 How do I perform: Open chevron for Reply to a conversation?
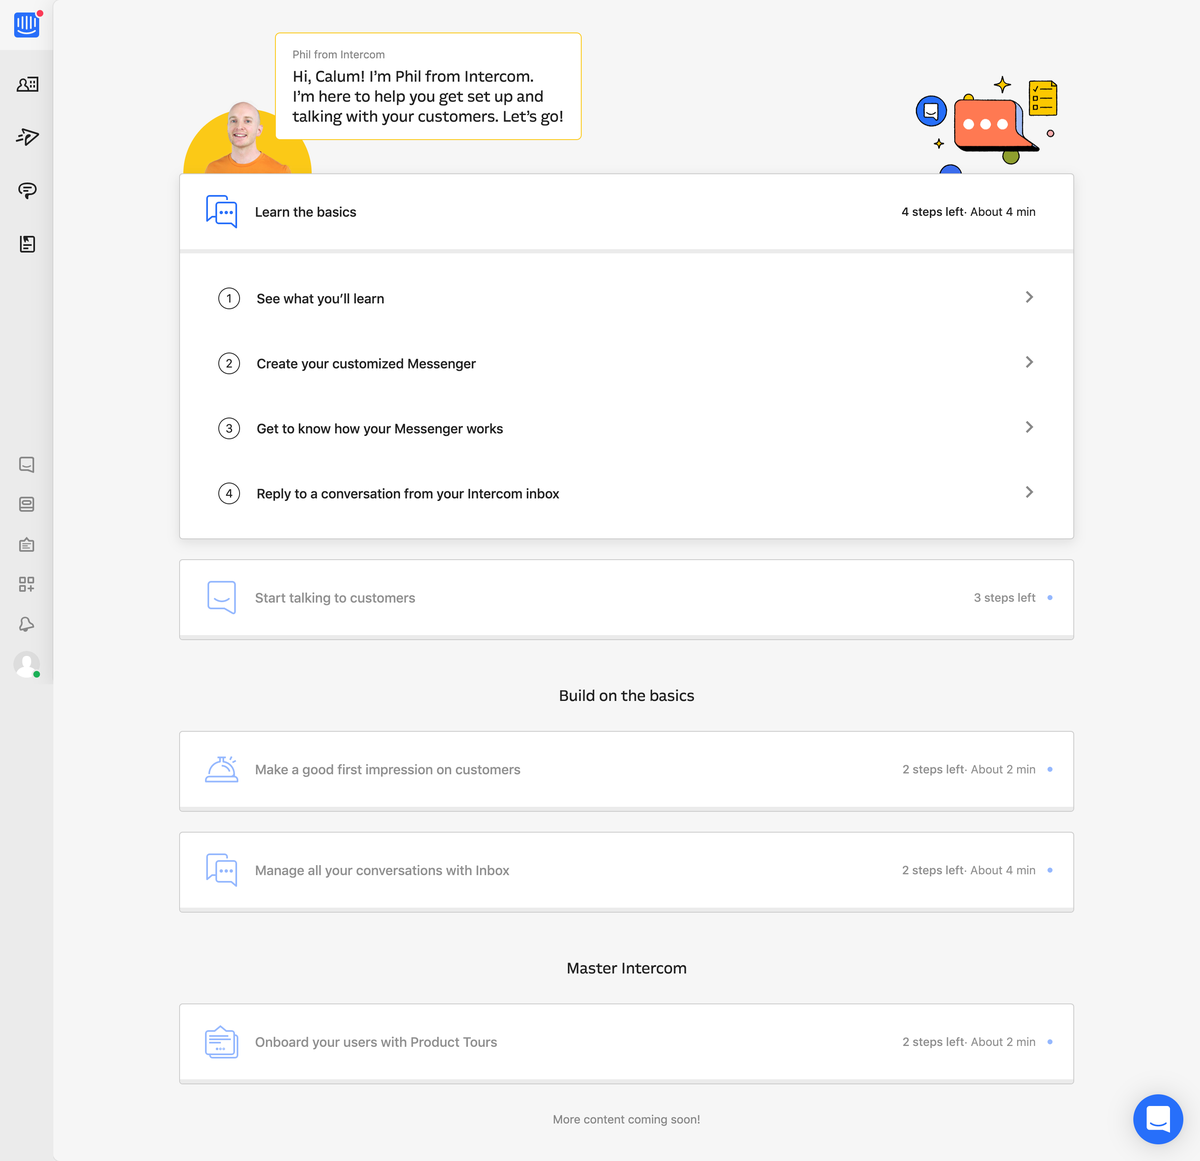1029,492
